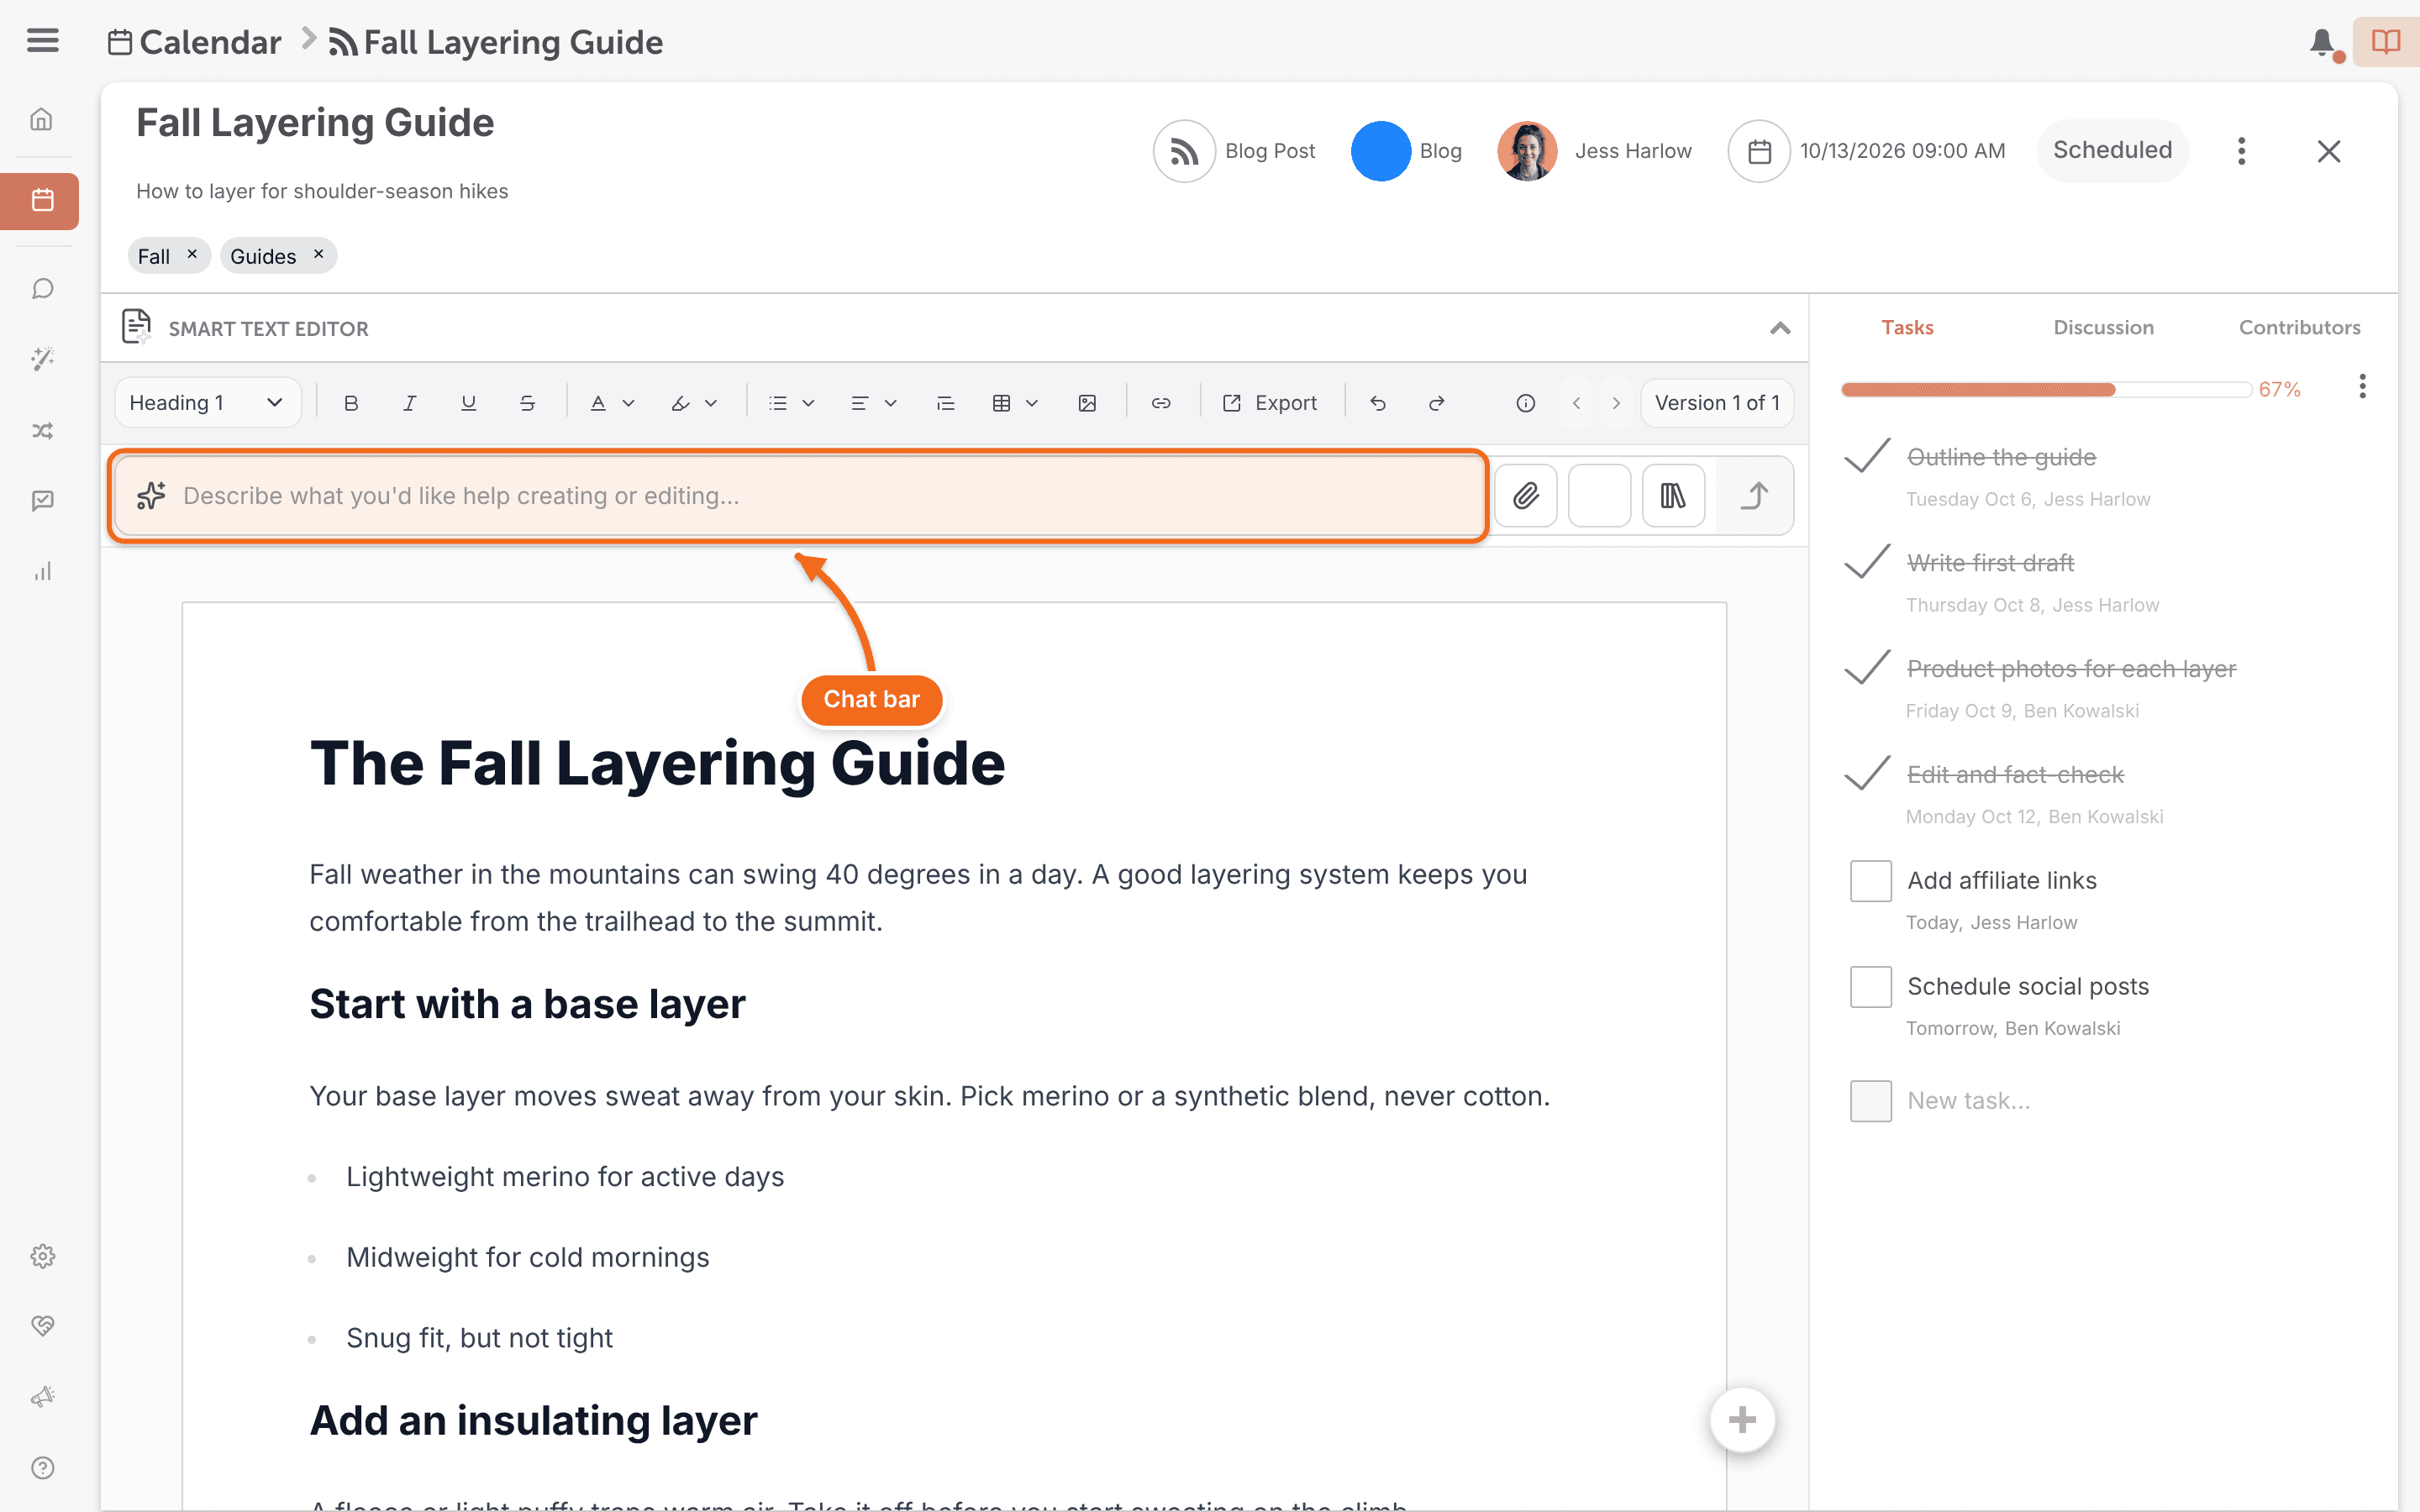Toggle bold formatting
This screenshot has width=2420, height=1512.
tap(351, 403)
